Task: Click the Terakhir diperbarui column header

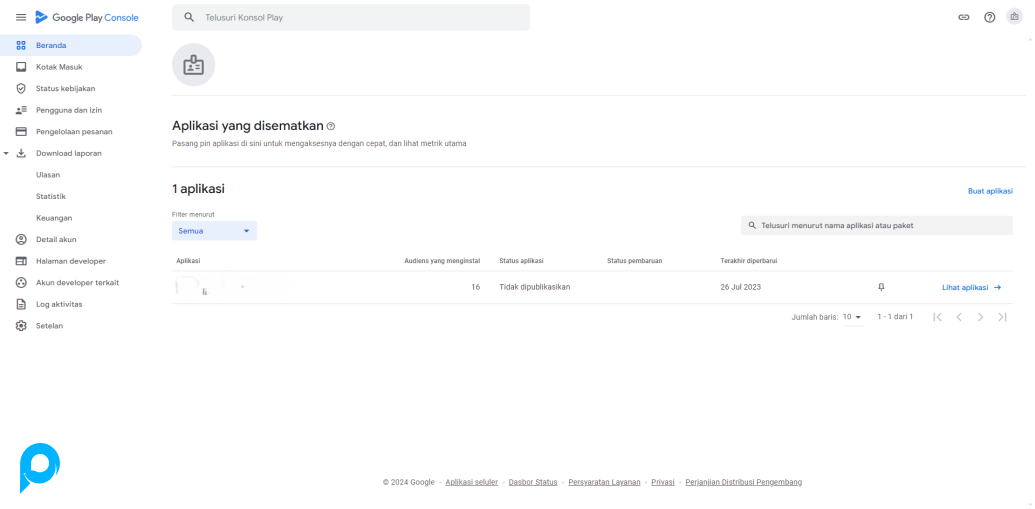Action: pos(749,261)
